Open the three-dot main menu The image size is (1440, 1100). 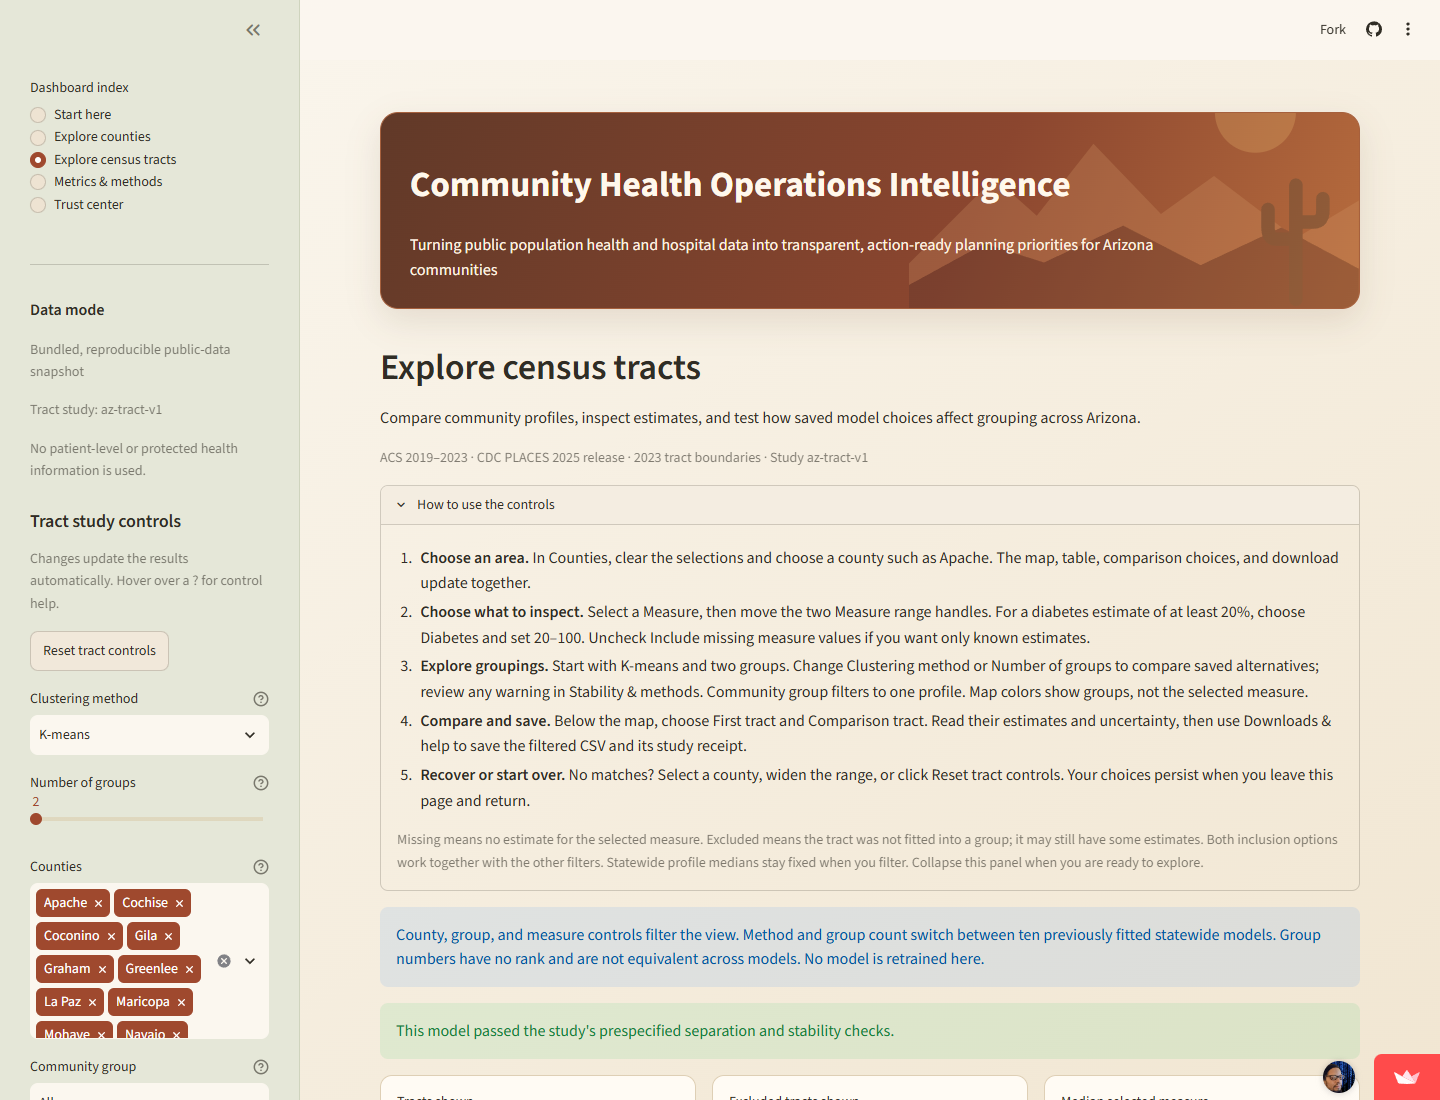(1408, 29)
